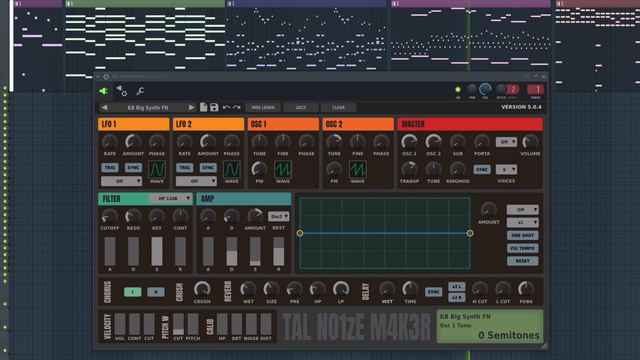Viewport: 640px width, 360px height.
Task: Toggle LFO 1 Trig button
Action: click(x=109, y=167)
